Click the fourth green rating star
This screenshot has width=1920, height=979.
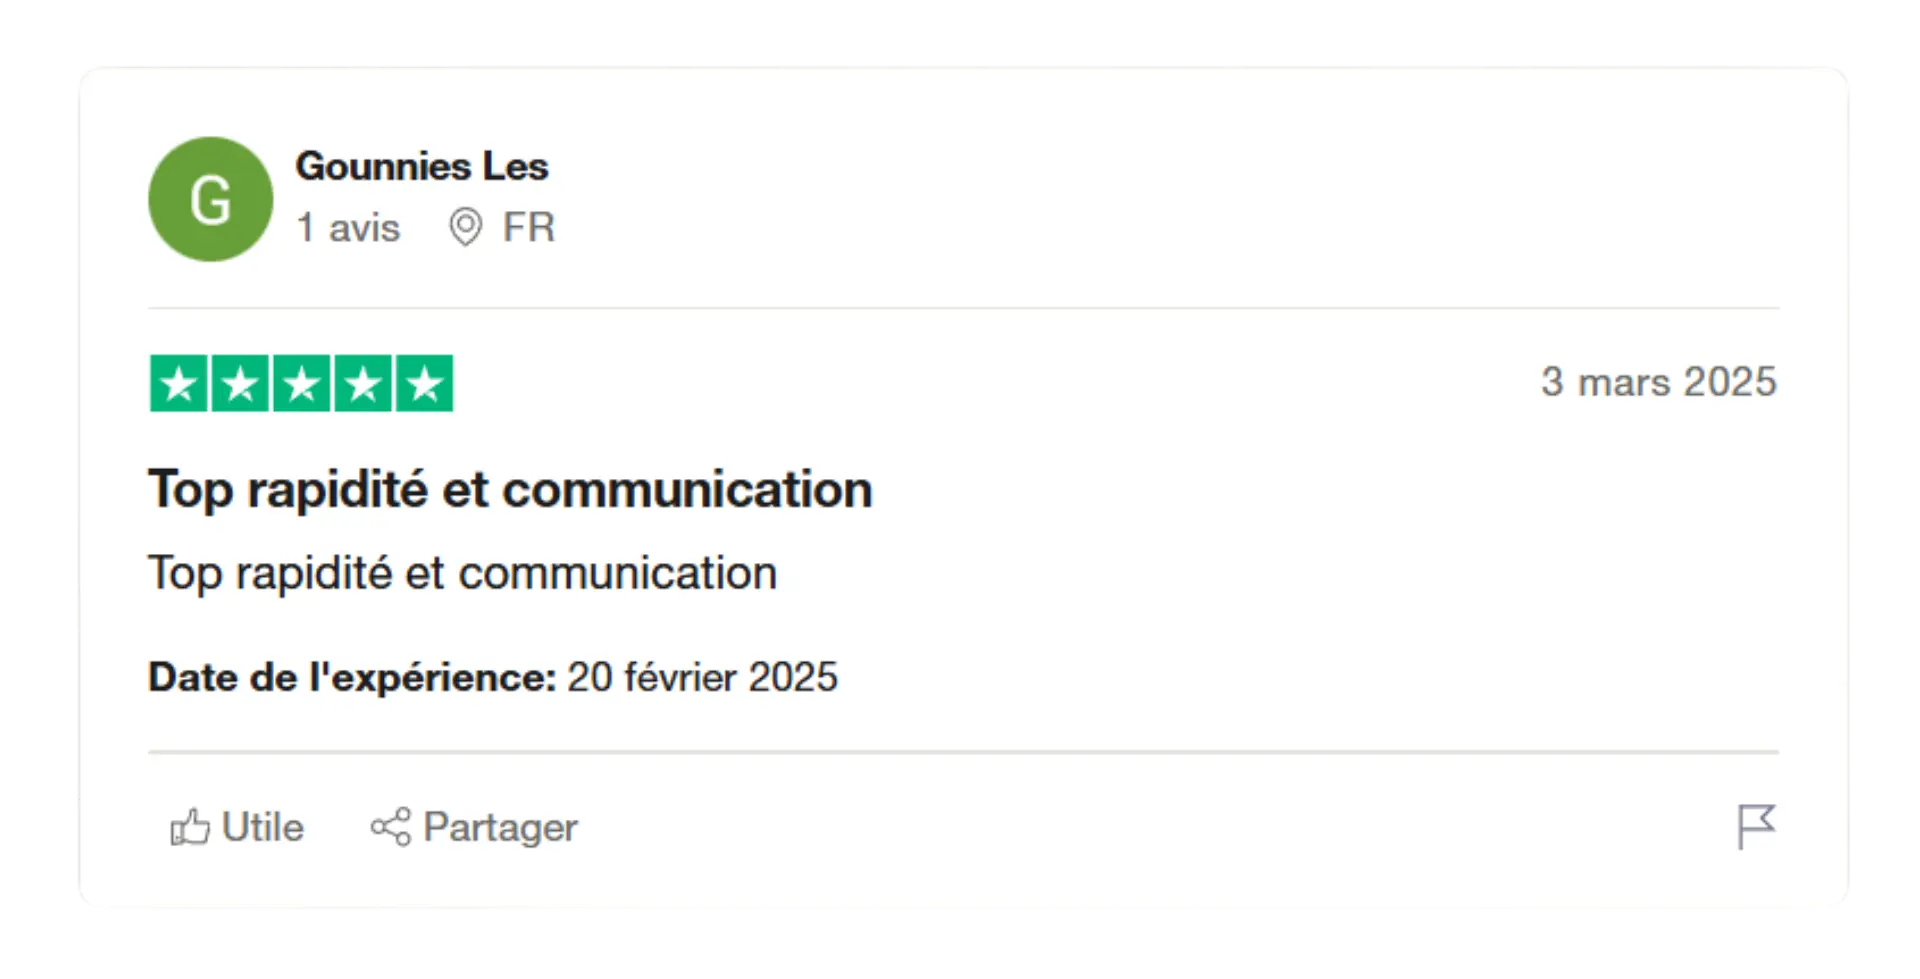363,383
